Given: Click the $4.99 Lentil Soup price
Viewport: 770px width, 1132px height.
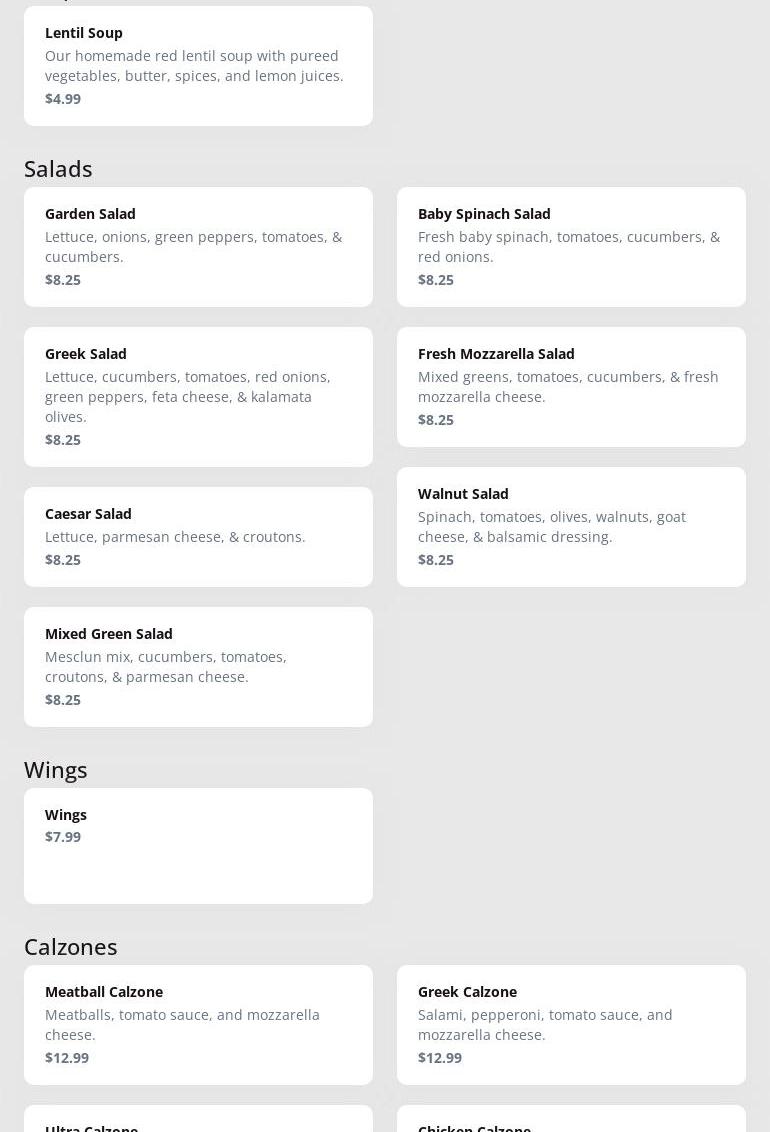Looking at the screenshot, I should pos(63,99).
